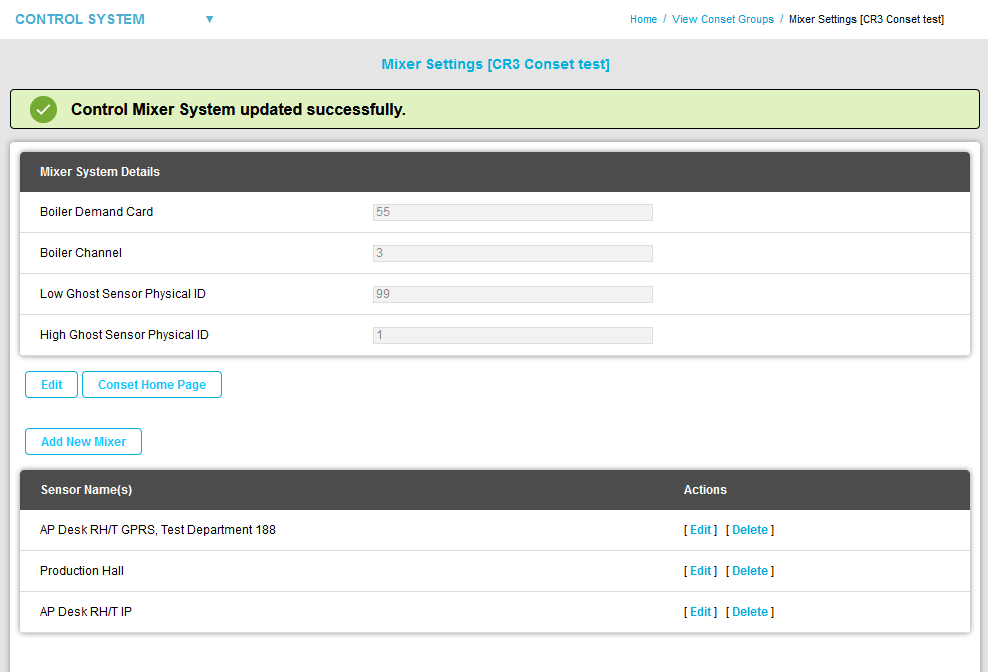Go to Home breadcrumb link
This screenshot has height=672, width=988.
[x=643, y=19]
